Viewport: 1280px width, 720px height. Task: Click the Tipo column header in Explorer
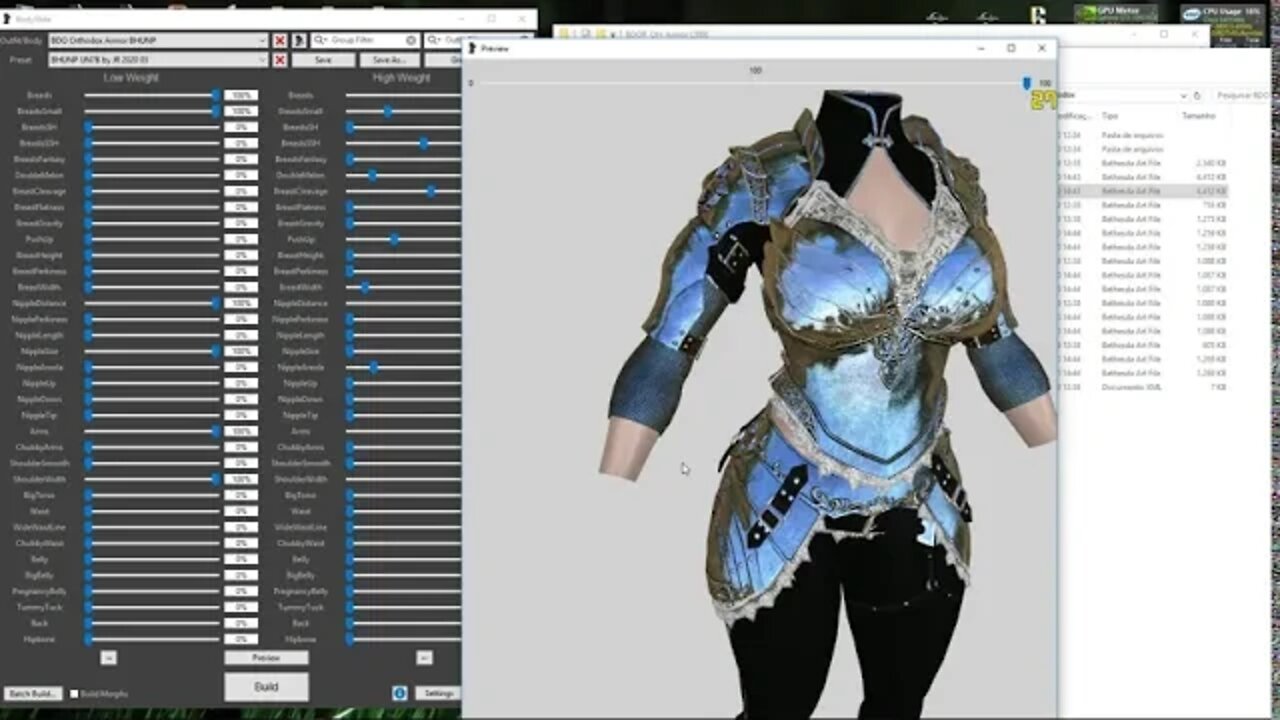[x=1110, y=116]
